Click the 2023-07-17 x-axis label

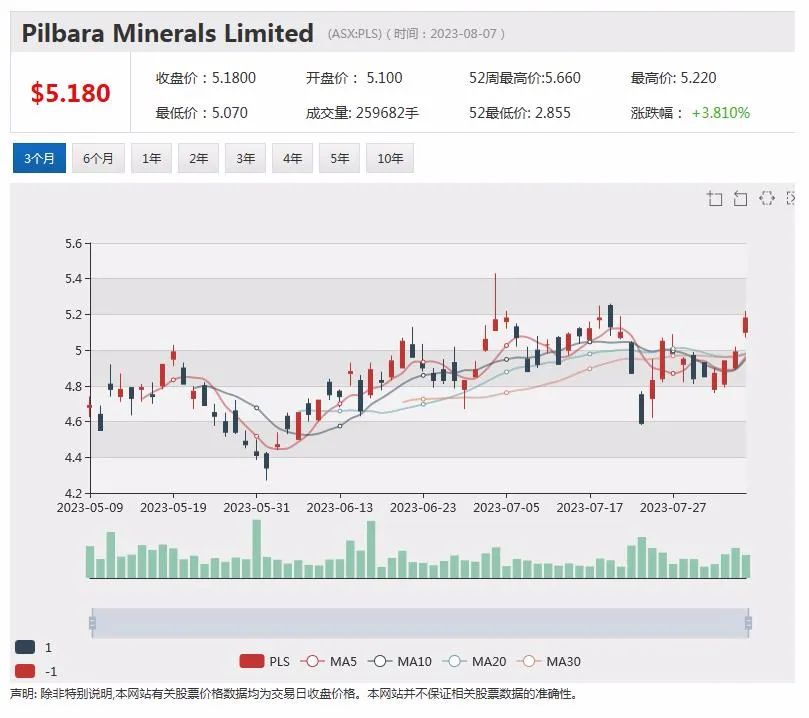pos(590,508)
